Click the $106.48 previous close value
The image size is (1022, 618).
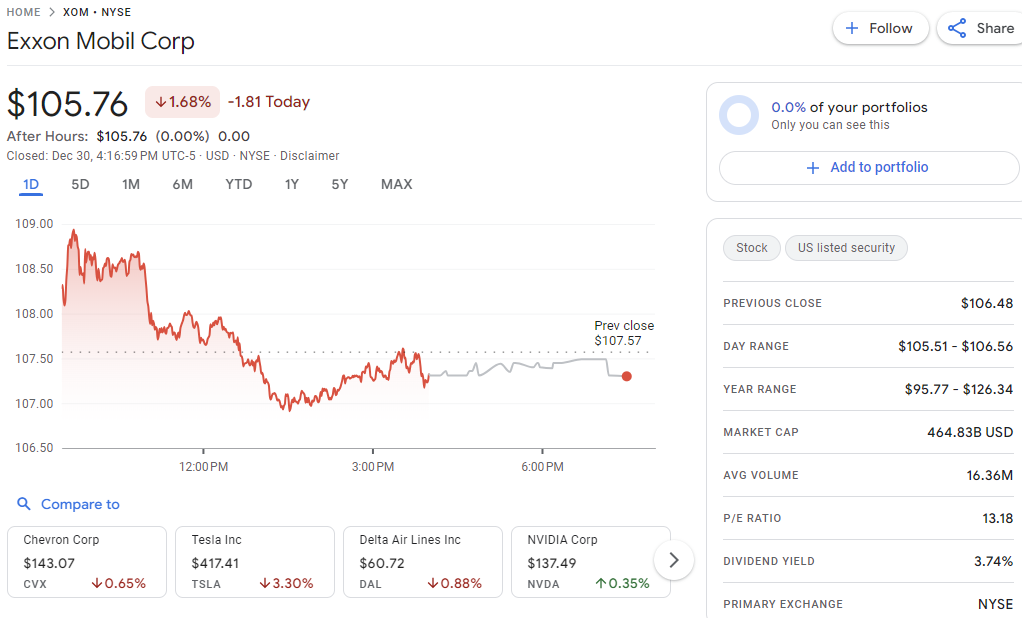(987, 303)
